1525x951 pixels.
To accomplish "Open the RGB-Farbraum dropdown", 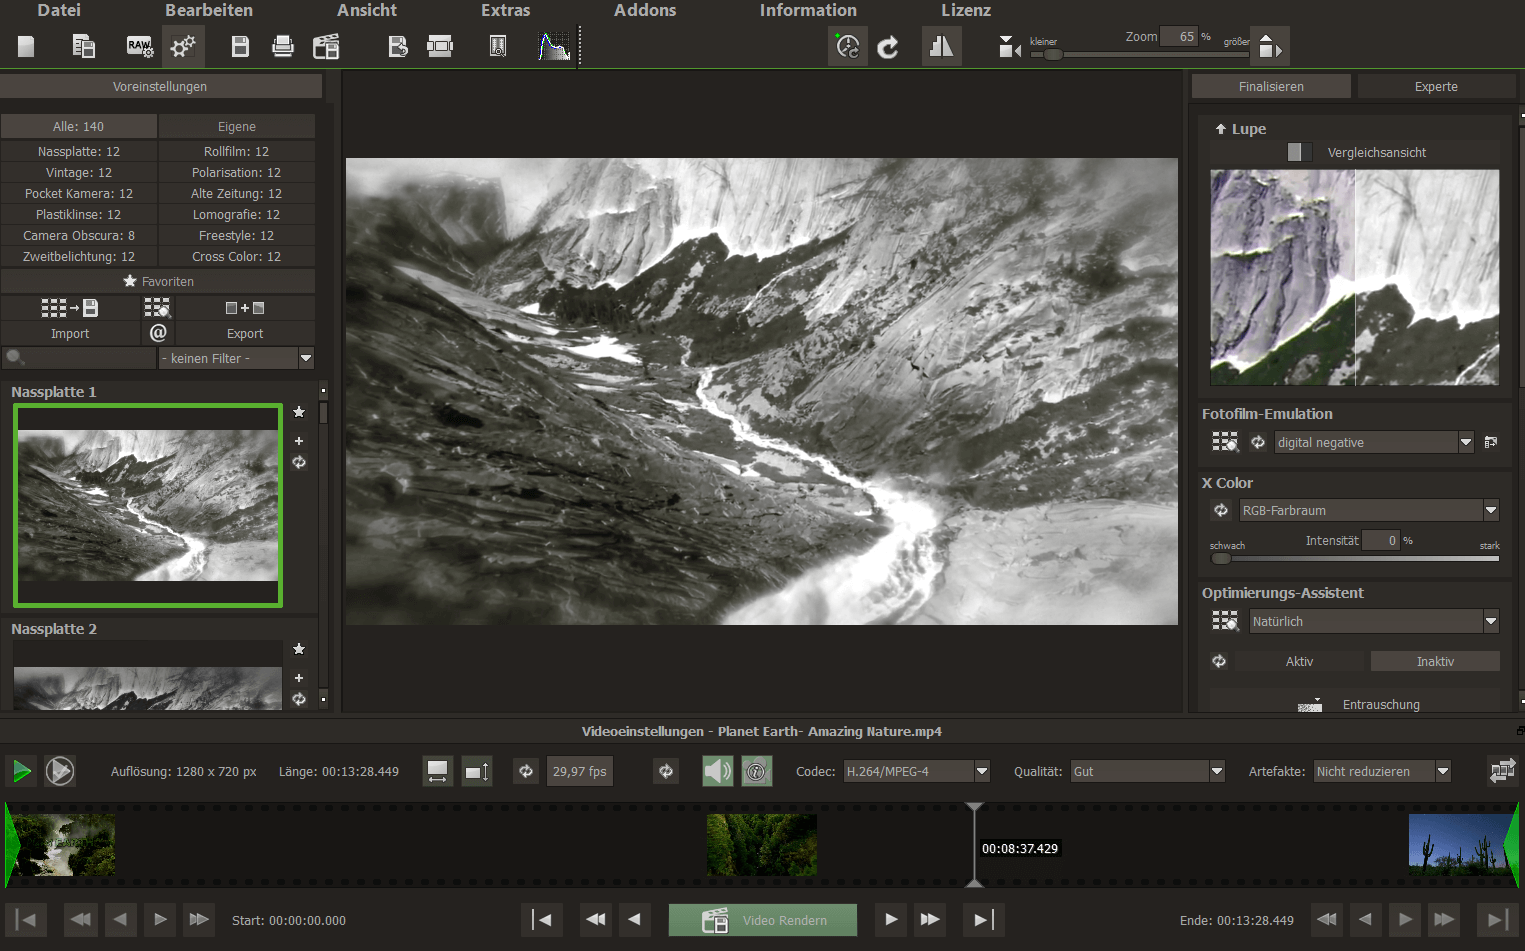I will click(1369, 510).
